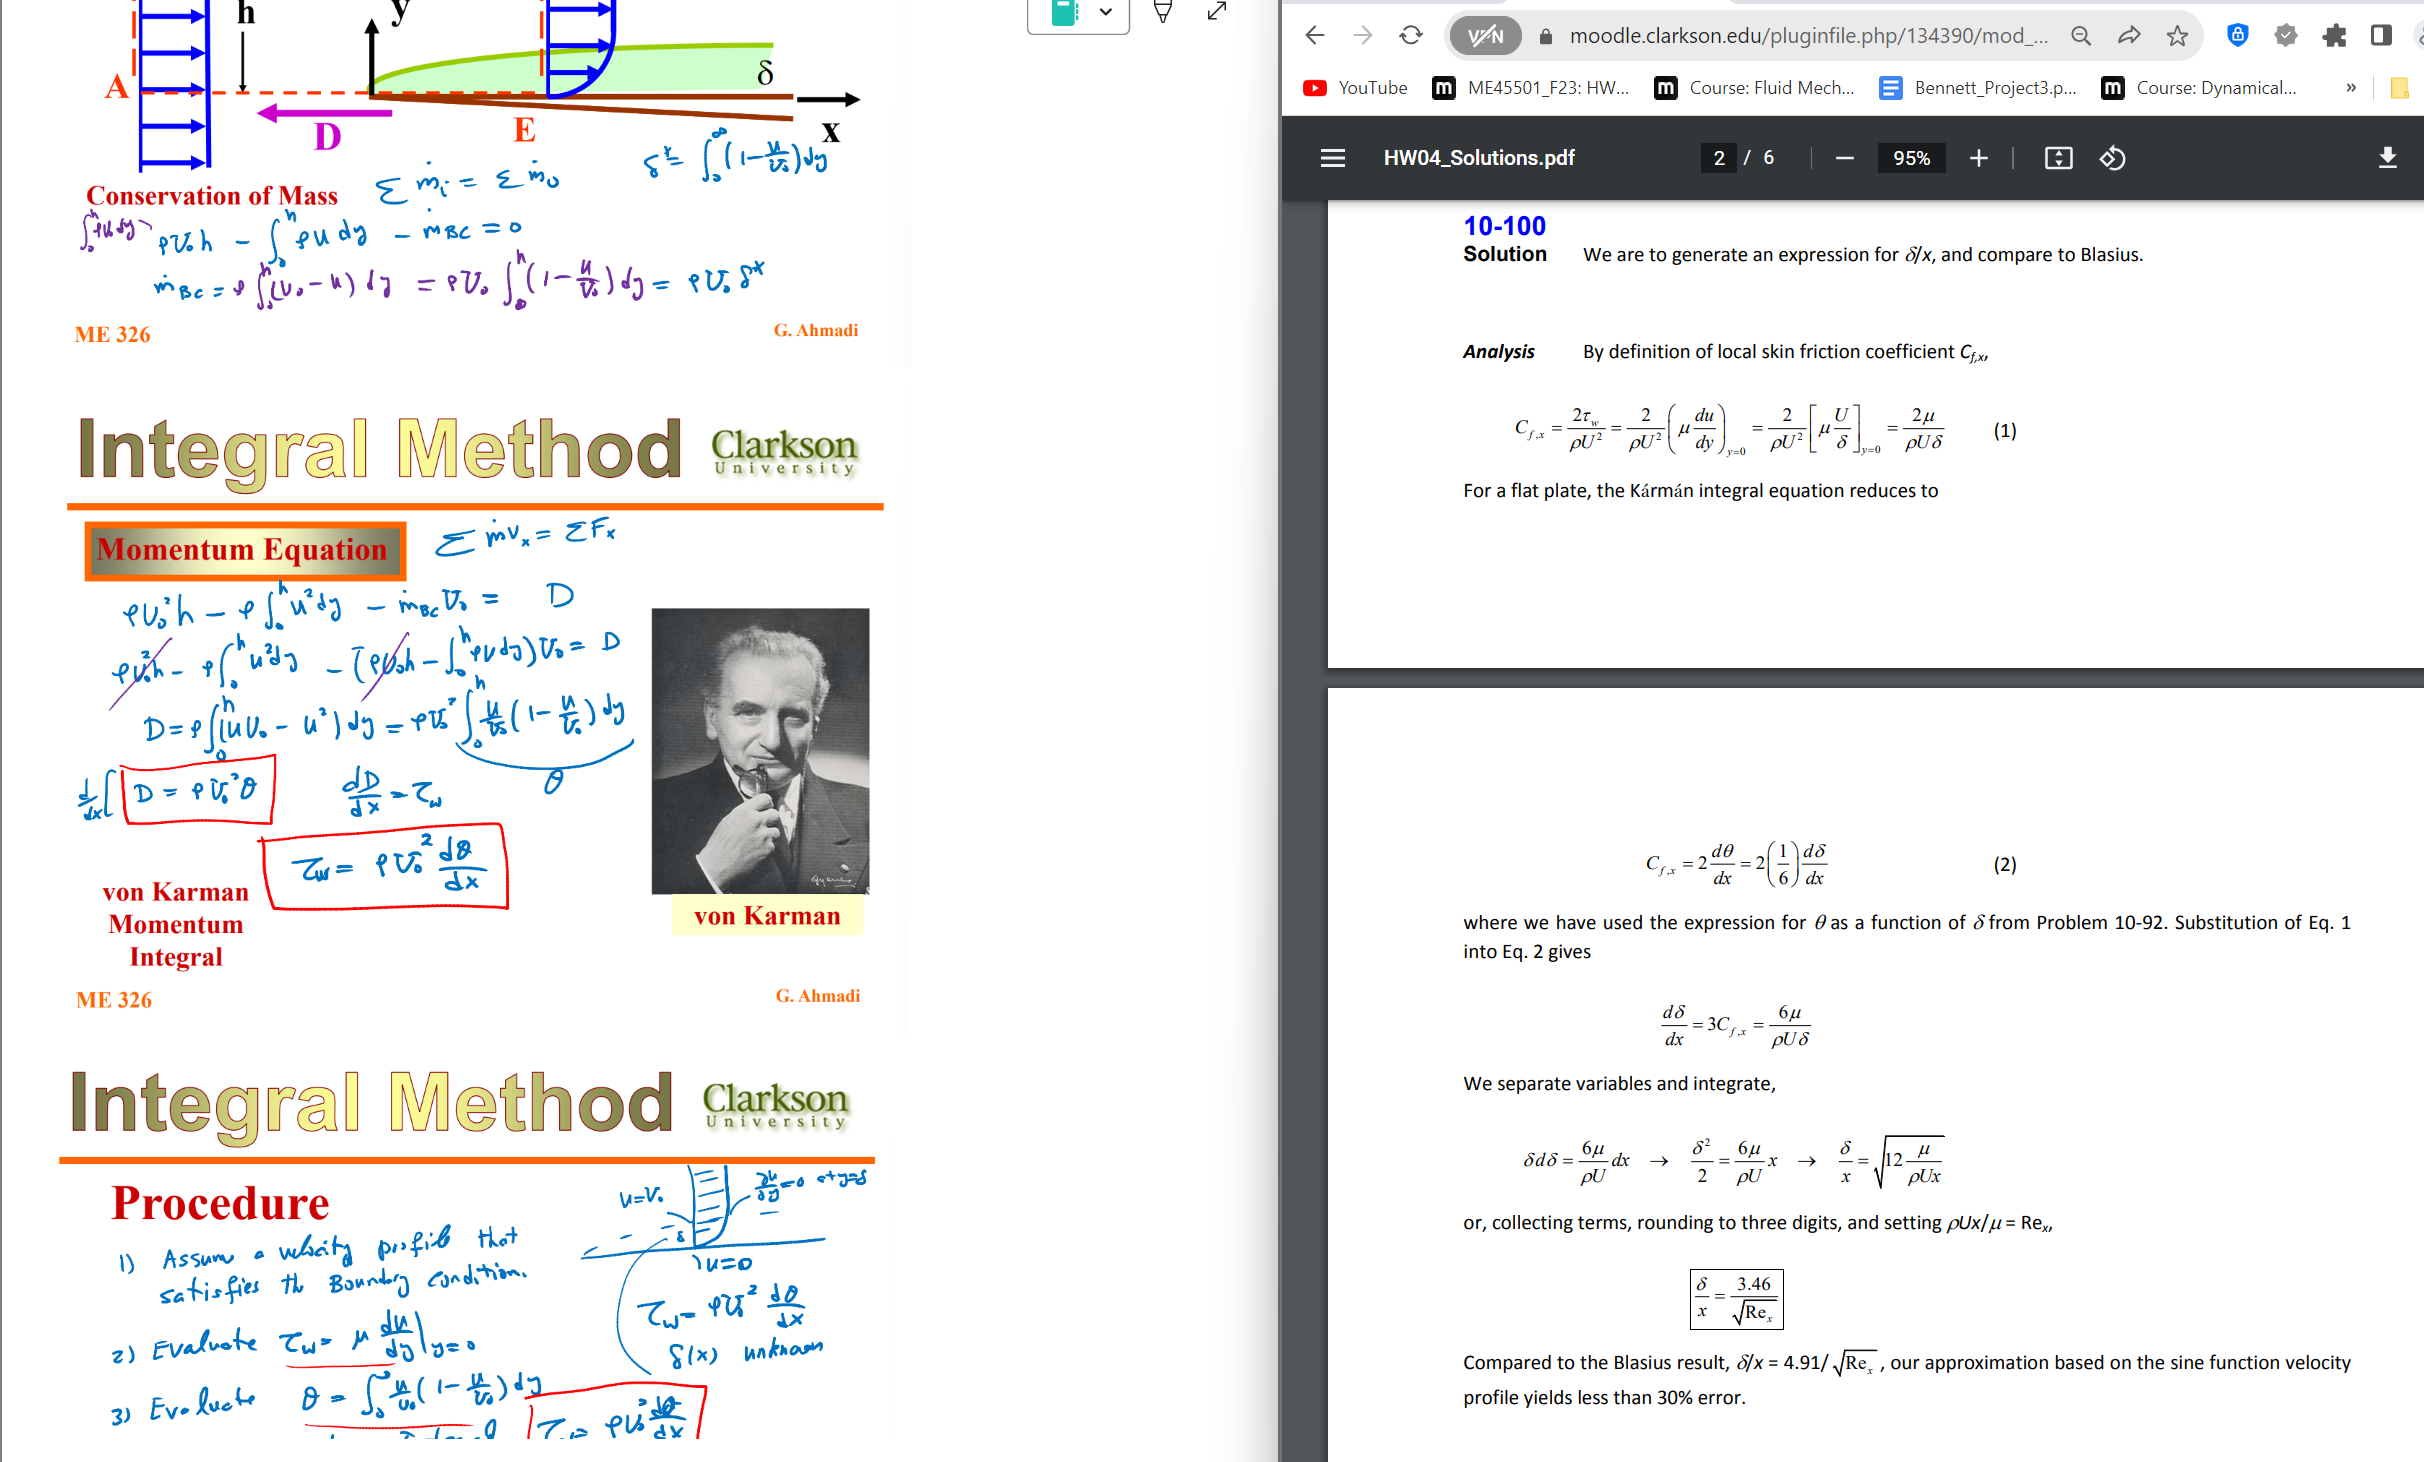
Task: Toggle the bookmark star for this page
Action: pyautogui.click(x=2176, y=36)
